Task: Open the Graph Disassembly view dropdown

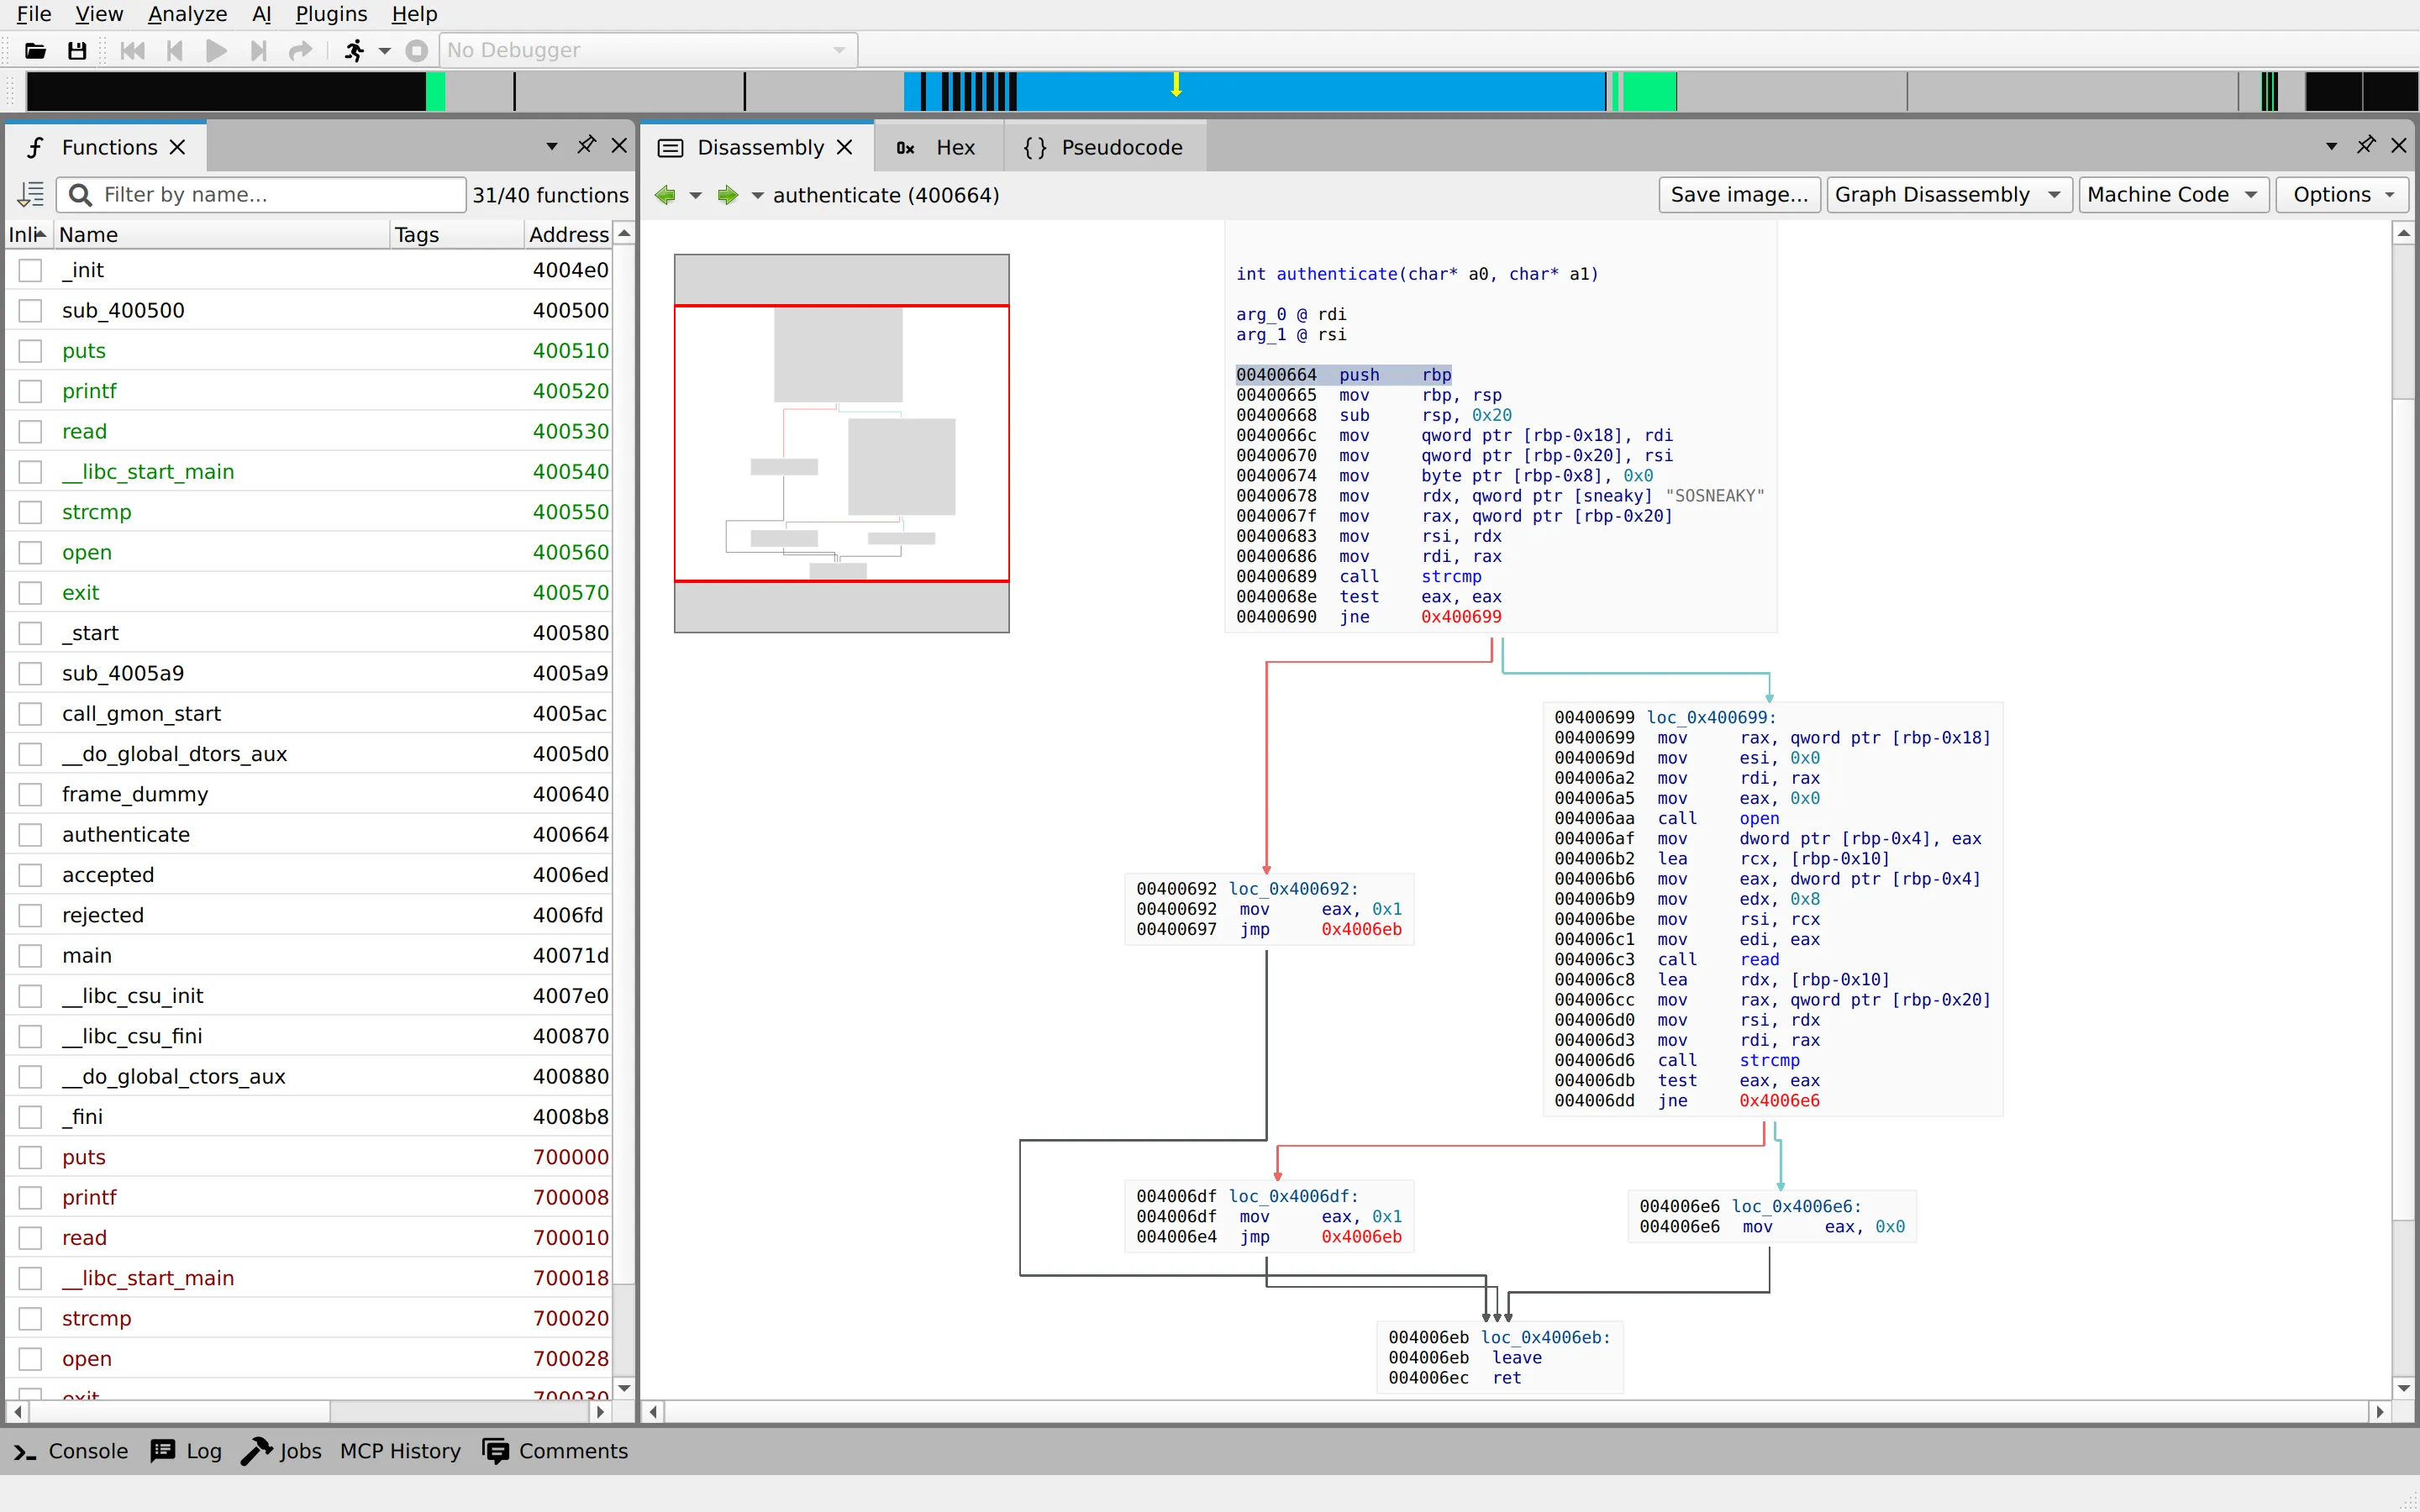Action: pos(1947,195)
